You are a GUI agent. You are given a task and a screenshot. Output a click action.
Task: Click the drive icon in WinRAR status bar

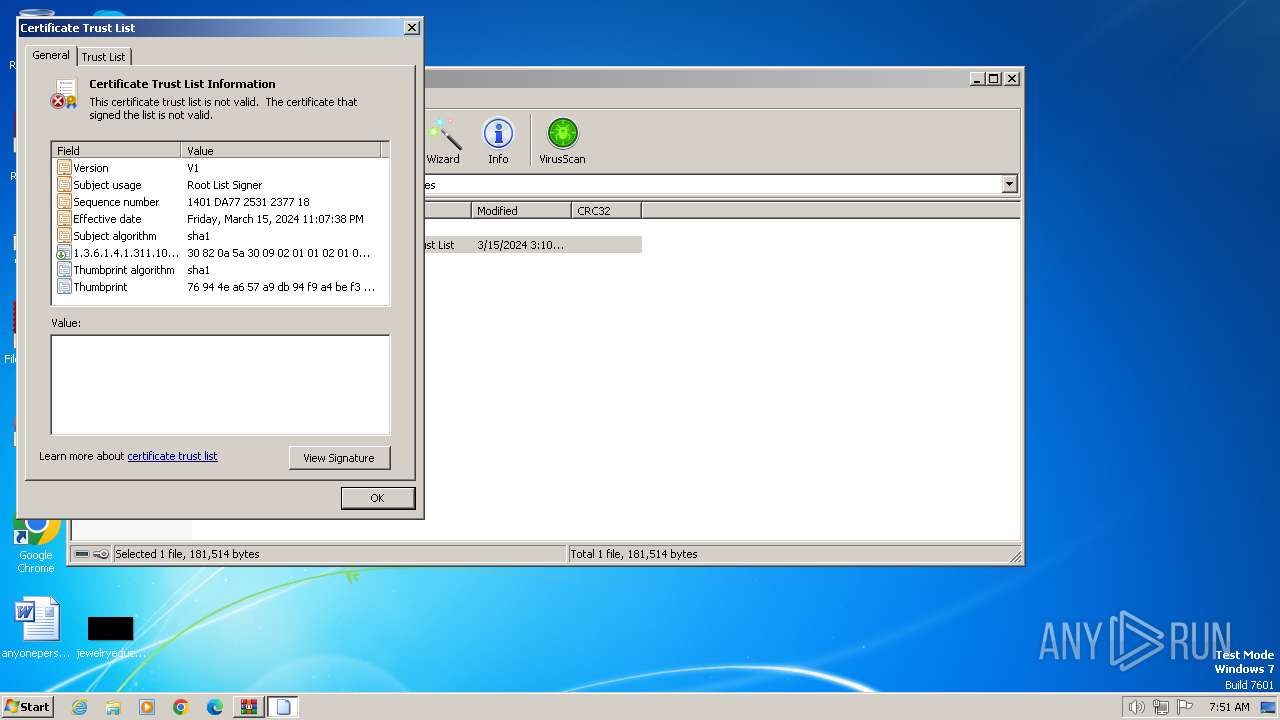[x=82, y=554]
